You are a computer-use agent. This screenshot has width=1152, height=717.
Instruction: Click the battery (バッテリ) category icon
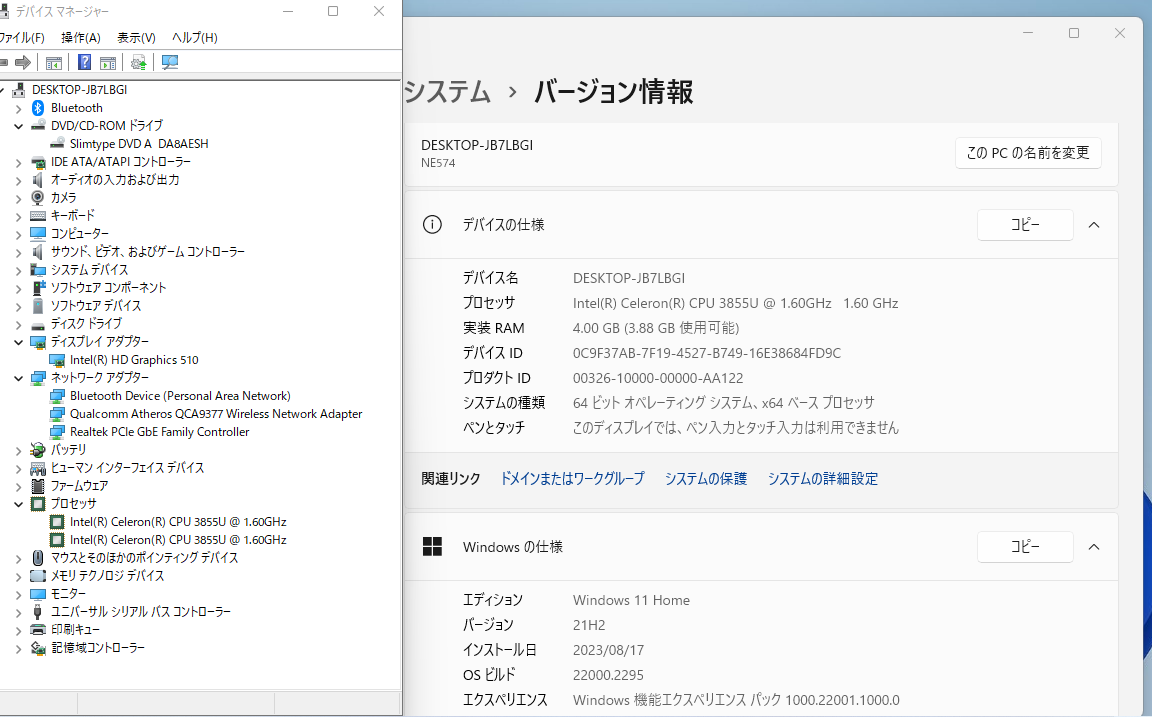(x=38, y=450)
